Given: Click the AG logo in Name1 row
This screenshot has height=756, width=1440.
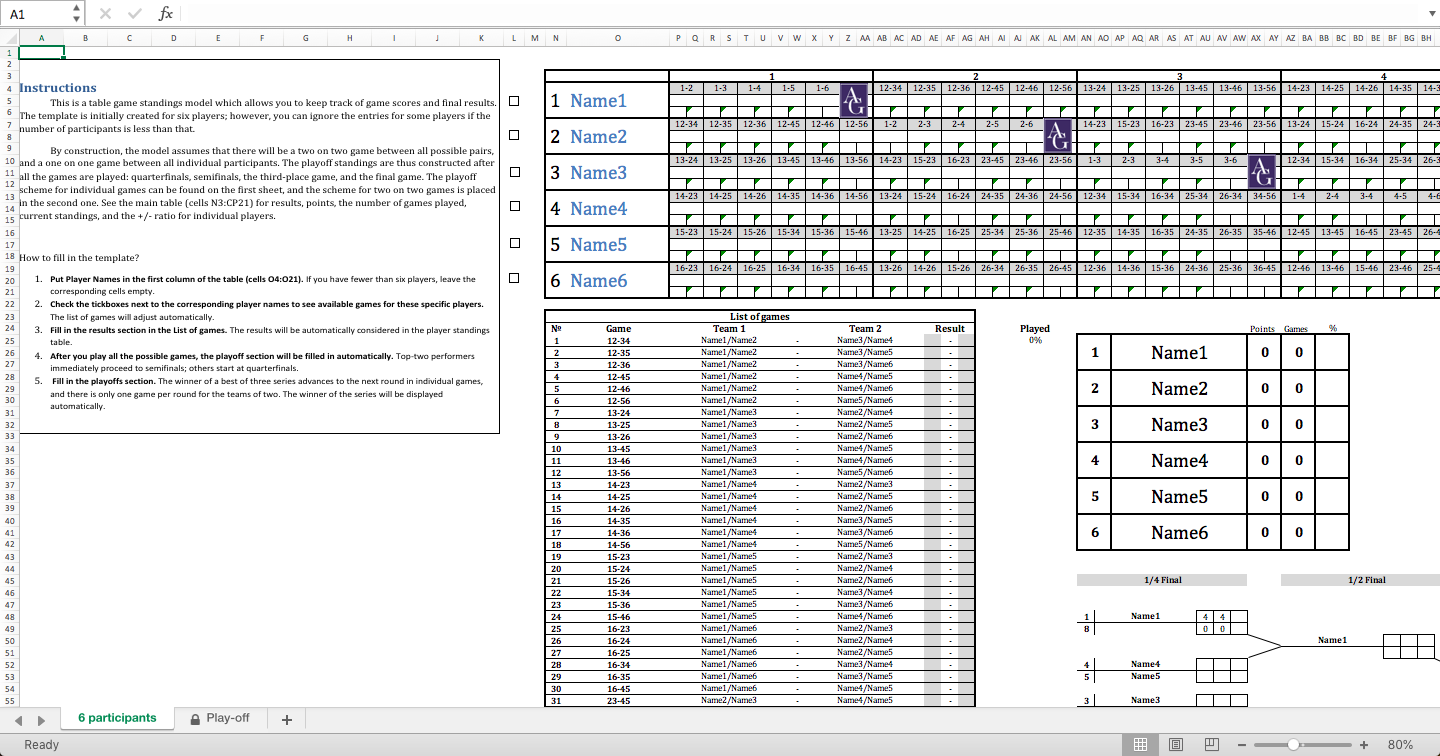Looking at the screenshot, I should point(854,100).
